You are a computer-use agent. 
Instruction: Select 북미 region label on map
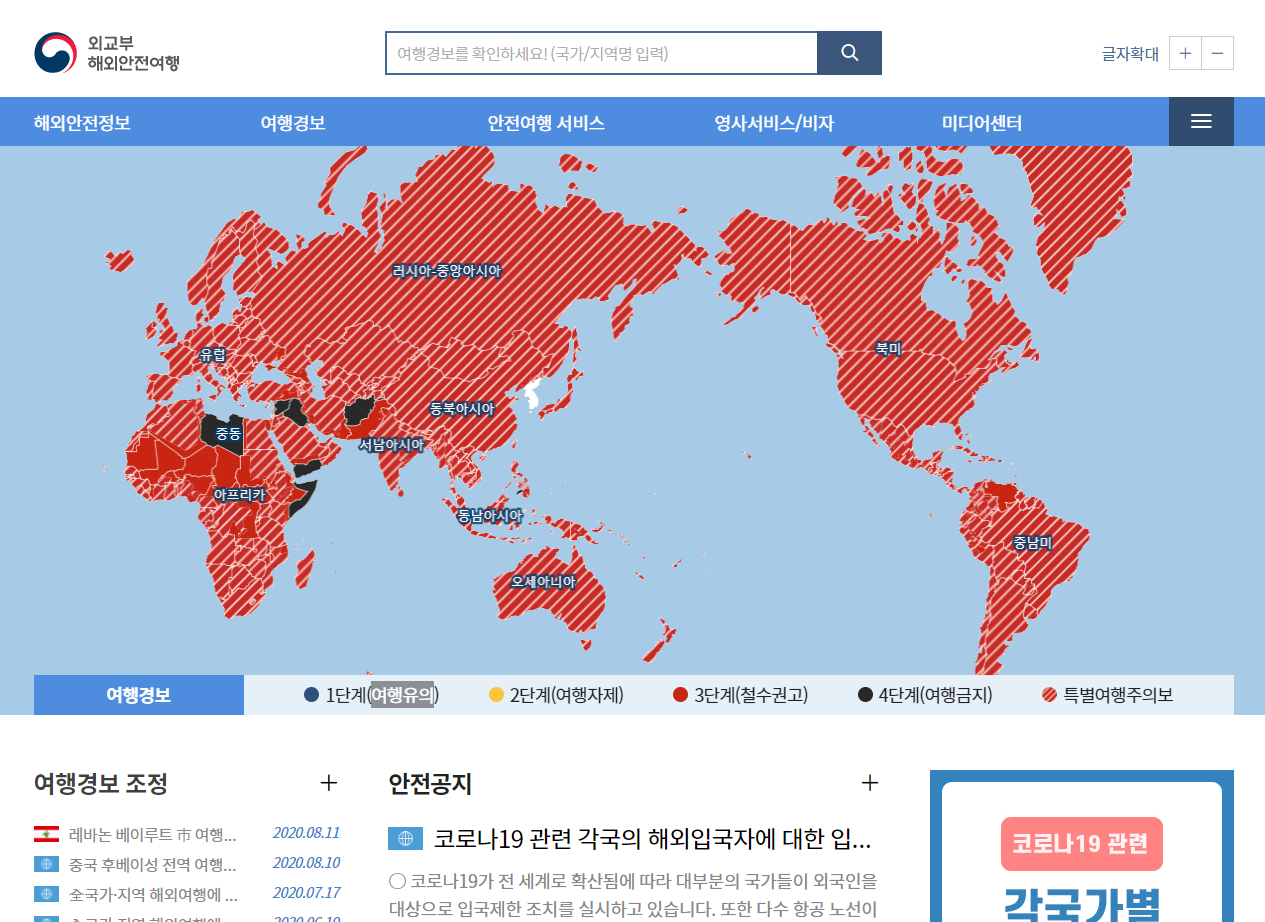point(889,348)
